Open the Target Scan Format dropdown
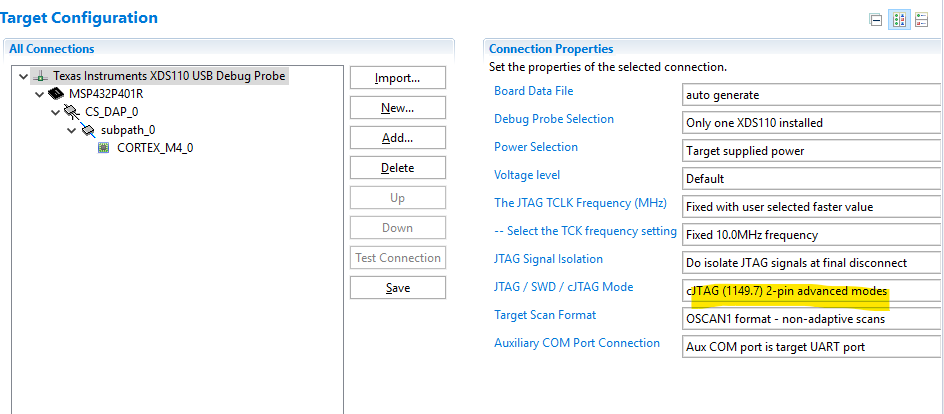 [810, 319]
